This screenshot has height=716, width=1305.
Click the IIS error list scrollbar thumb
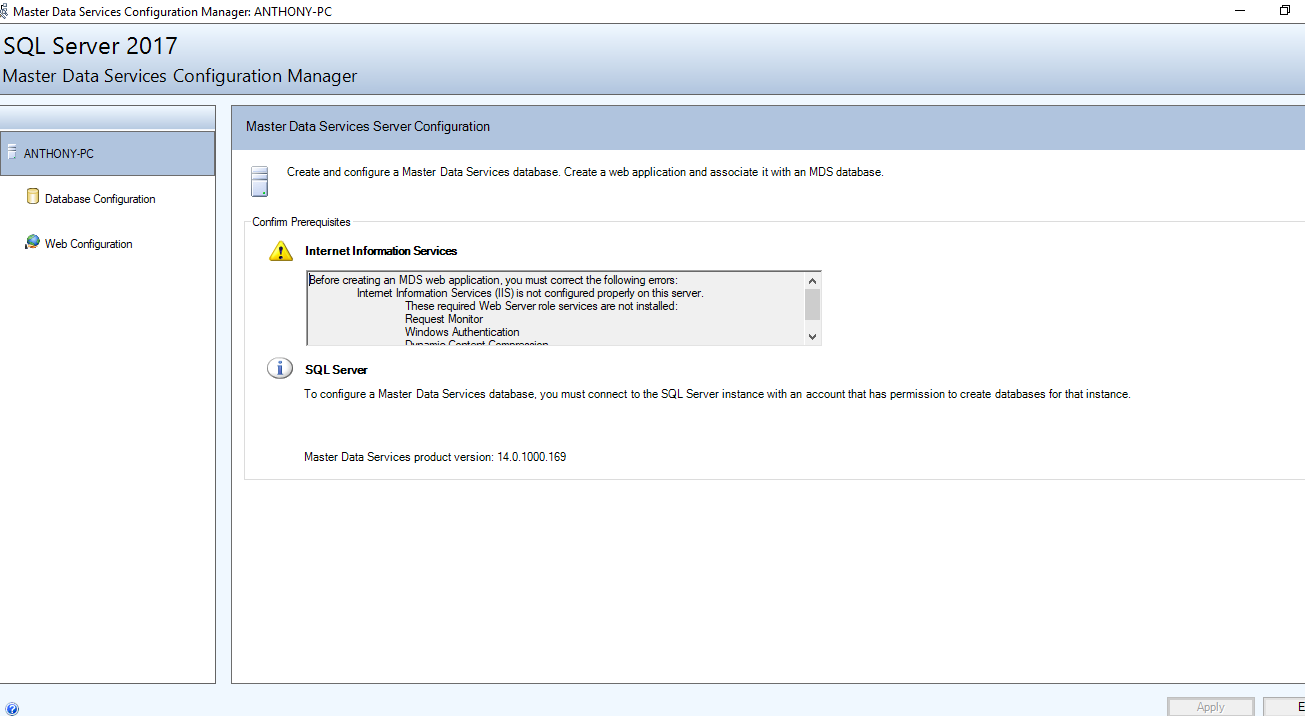click(x=812, y=304)
